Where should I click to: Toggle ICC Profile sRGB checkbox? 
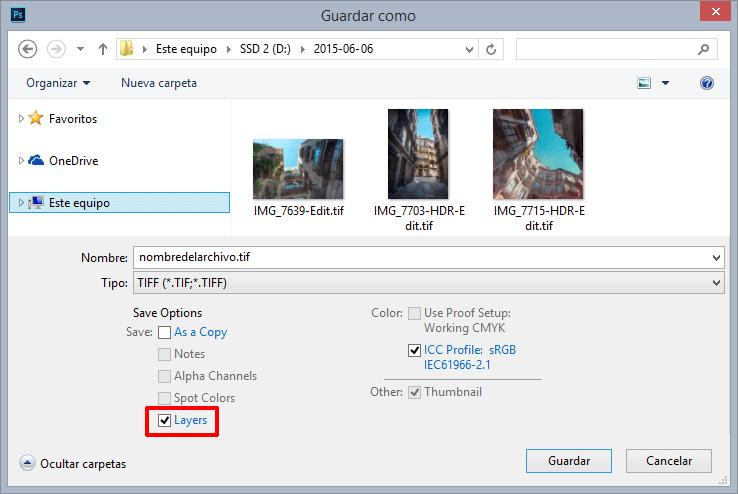414,350
